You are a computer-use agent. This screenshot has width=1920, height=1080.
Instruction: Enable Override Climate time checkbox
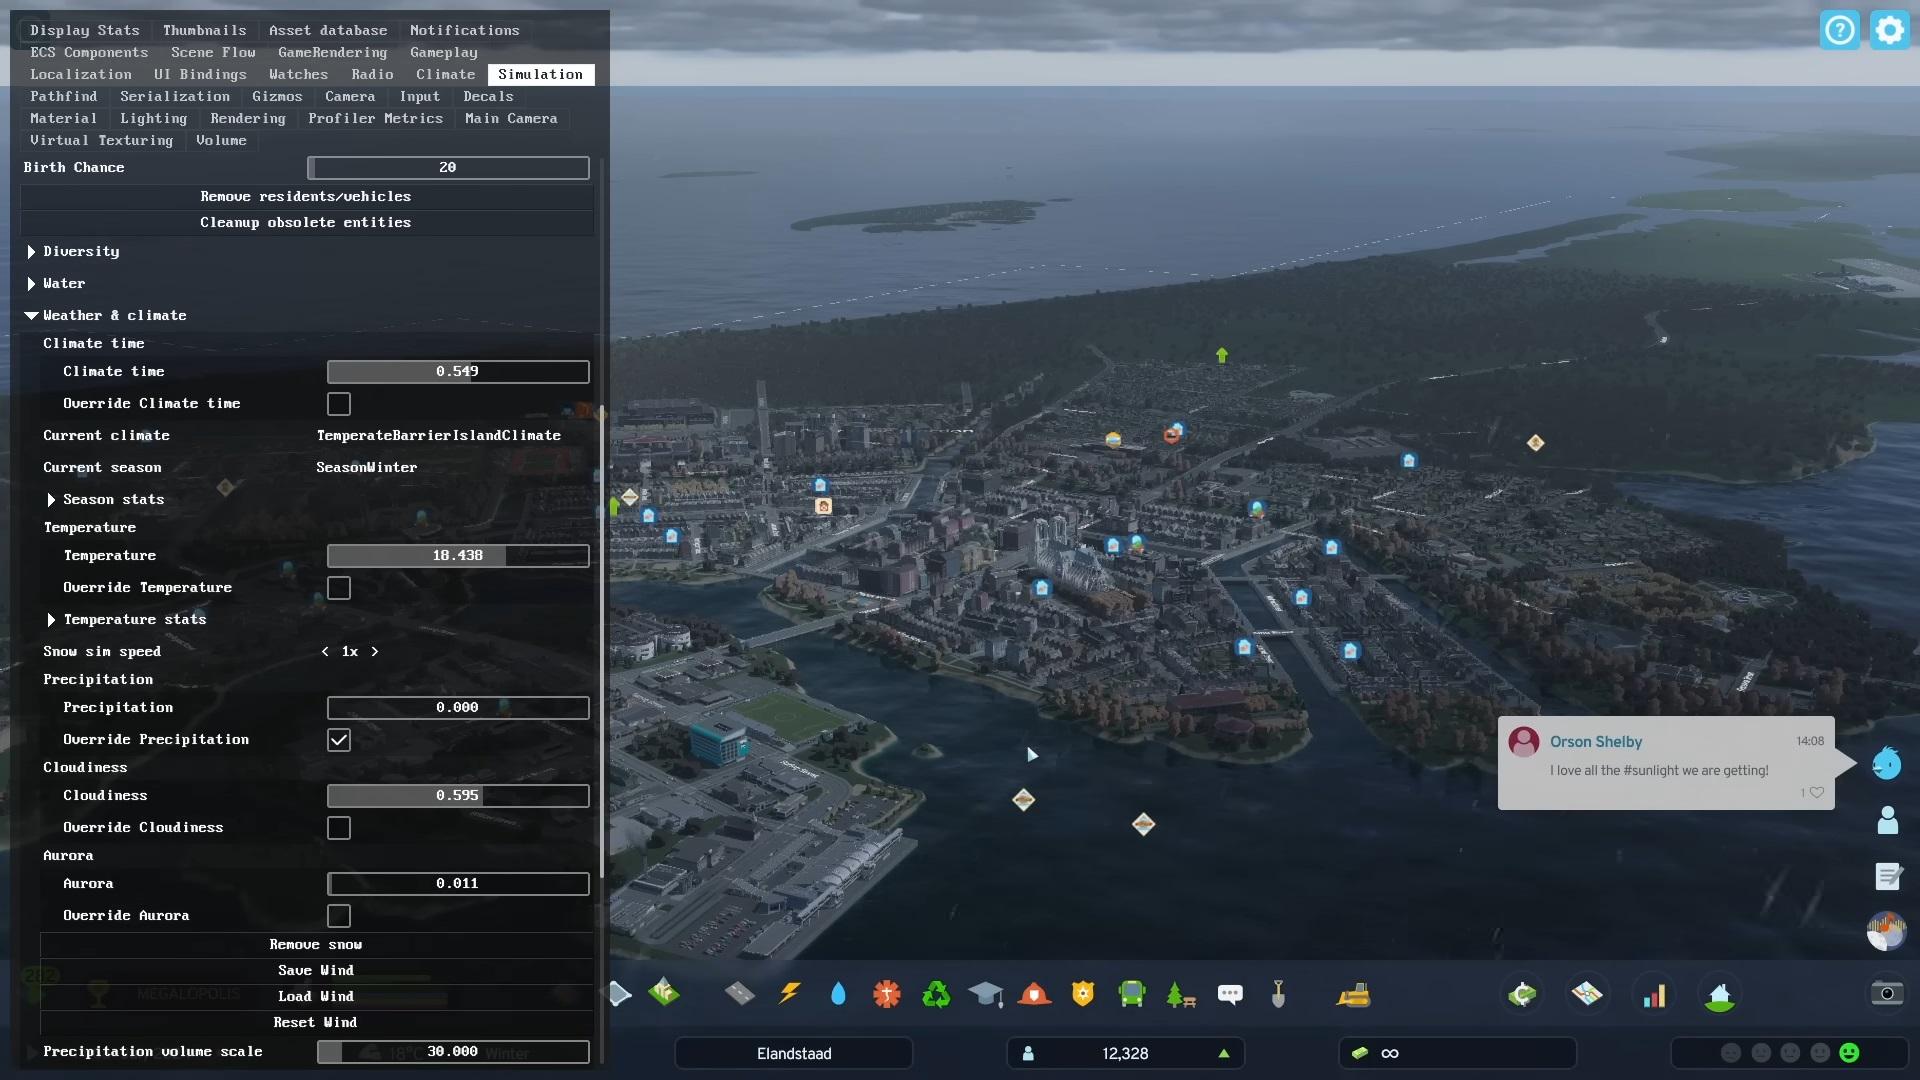pyautogui.click(x=339, y=404)
